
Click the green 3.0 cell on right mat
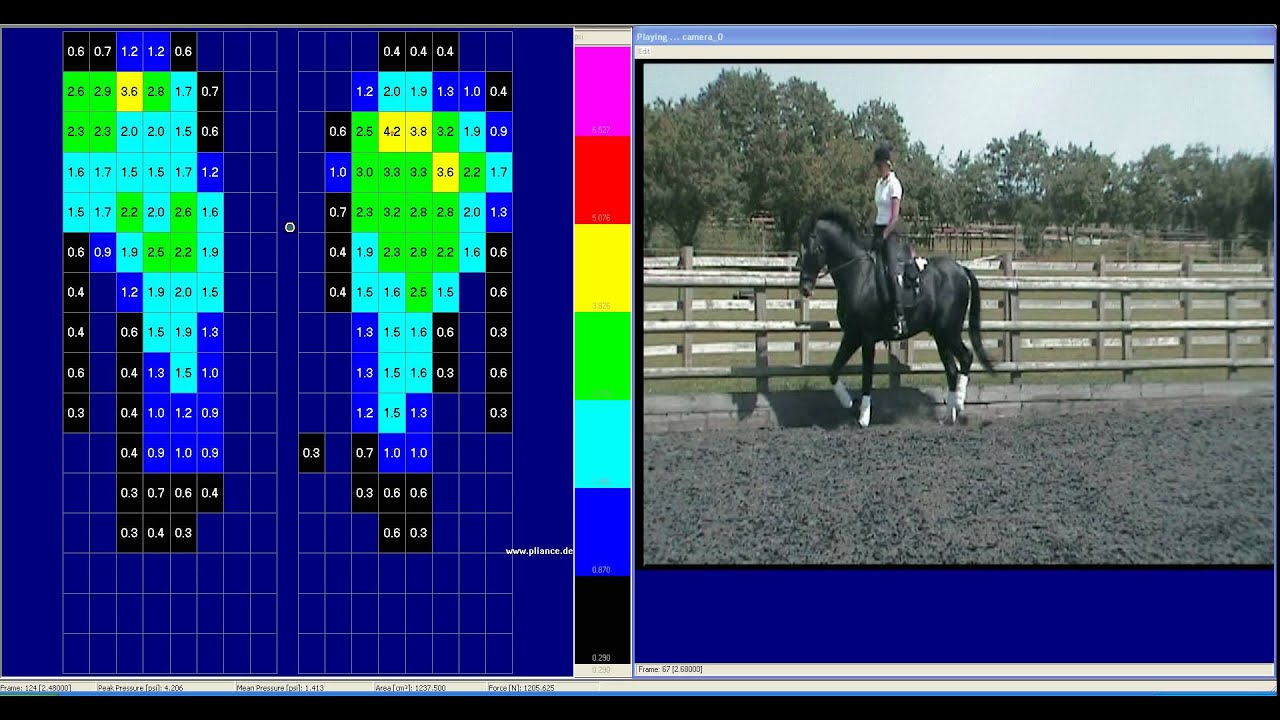[x=365, y=172]
